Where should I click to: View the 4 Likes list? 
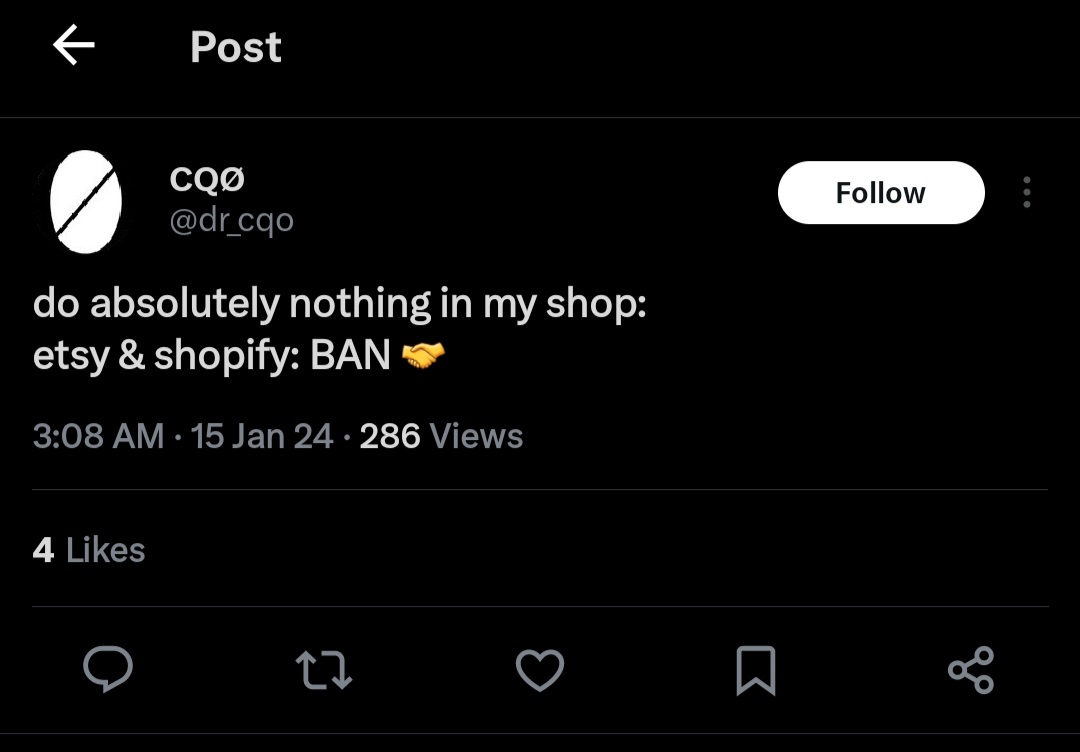(89, 550)
